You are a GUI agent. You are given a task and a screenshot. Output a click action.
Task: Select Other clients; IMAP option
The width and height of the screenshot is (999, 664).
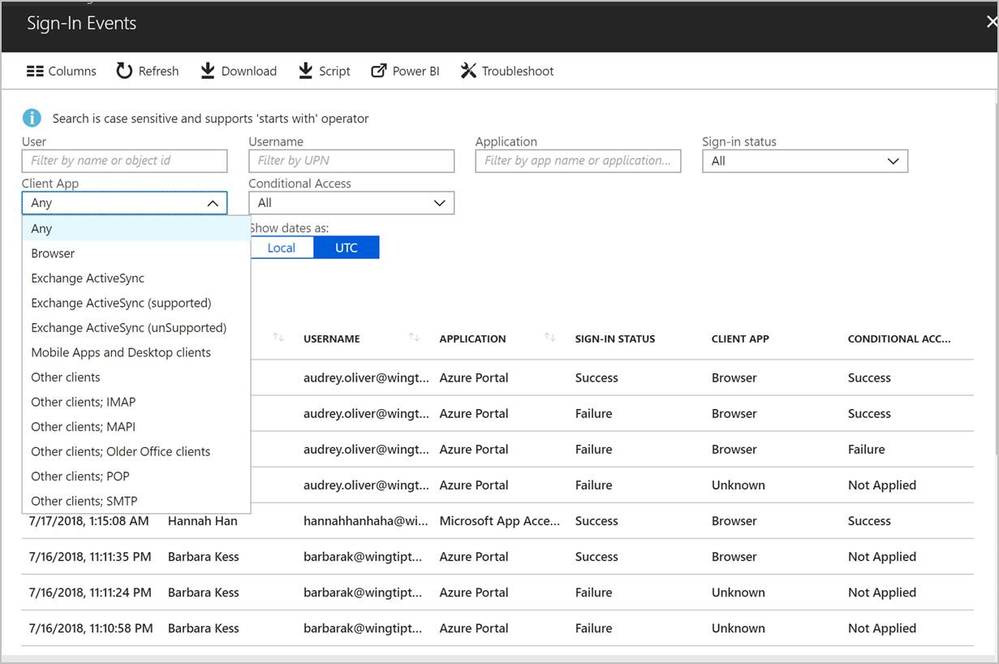coord(83,402)
